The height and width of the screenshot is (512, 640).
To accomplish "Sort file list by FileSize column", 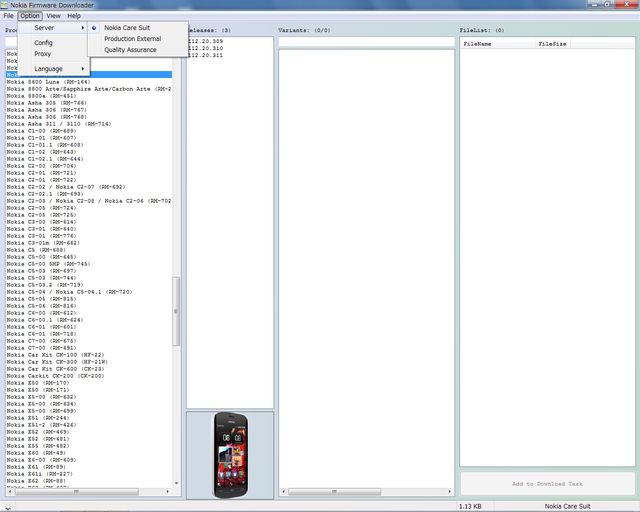I will (552, 44).
